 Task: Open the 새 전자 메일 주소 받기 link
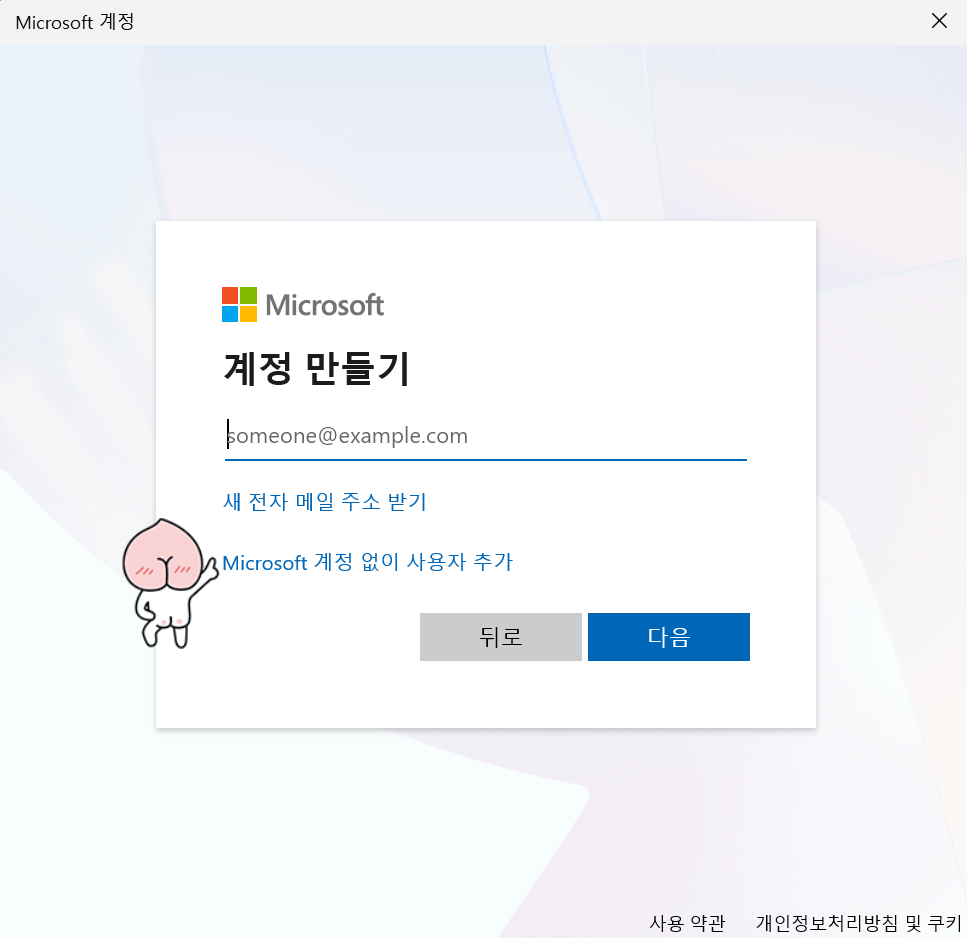coord(324,501)
